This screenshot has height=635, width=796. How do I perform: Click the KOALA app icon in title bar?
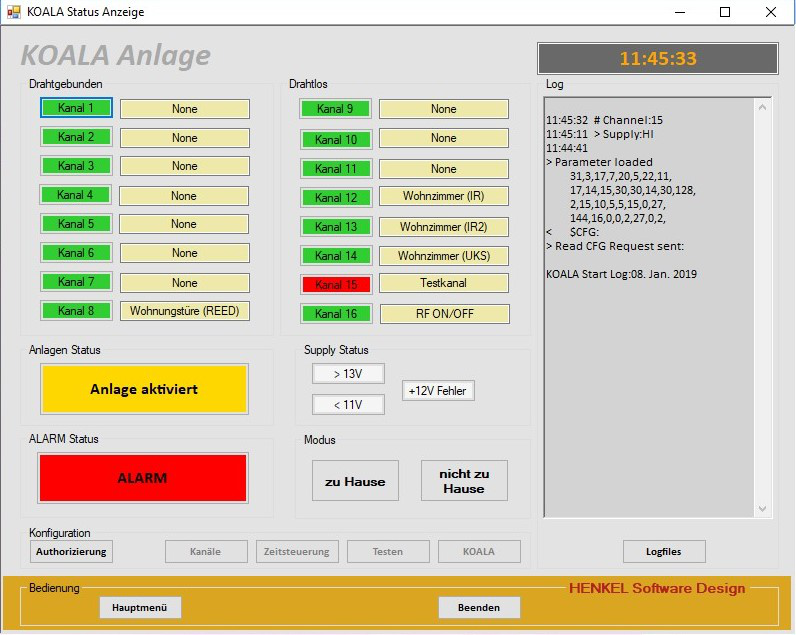tap(13, 12)
